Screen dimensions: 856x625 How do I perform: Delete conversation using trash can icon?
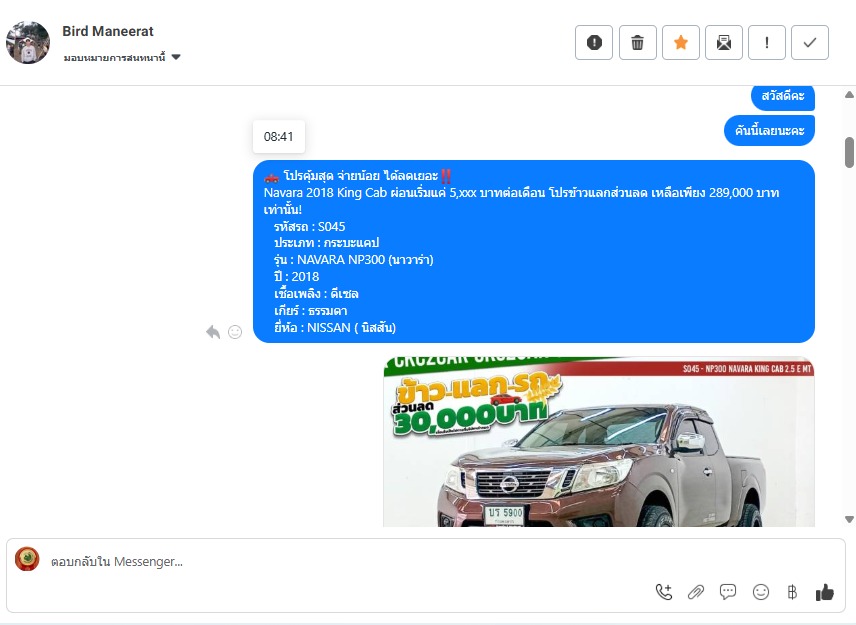pos(638,43)
